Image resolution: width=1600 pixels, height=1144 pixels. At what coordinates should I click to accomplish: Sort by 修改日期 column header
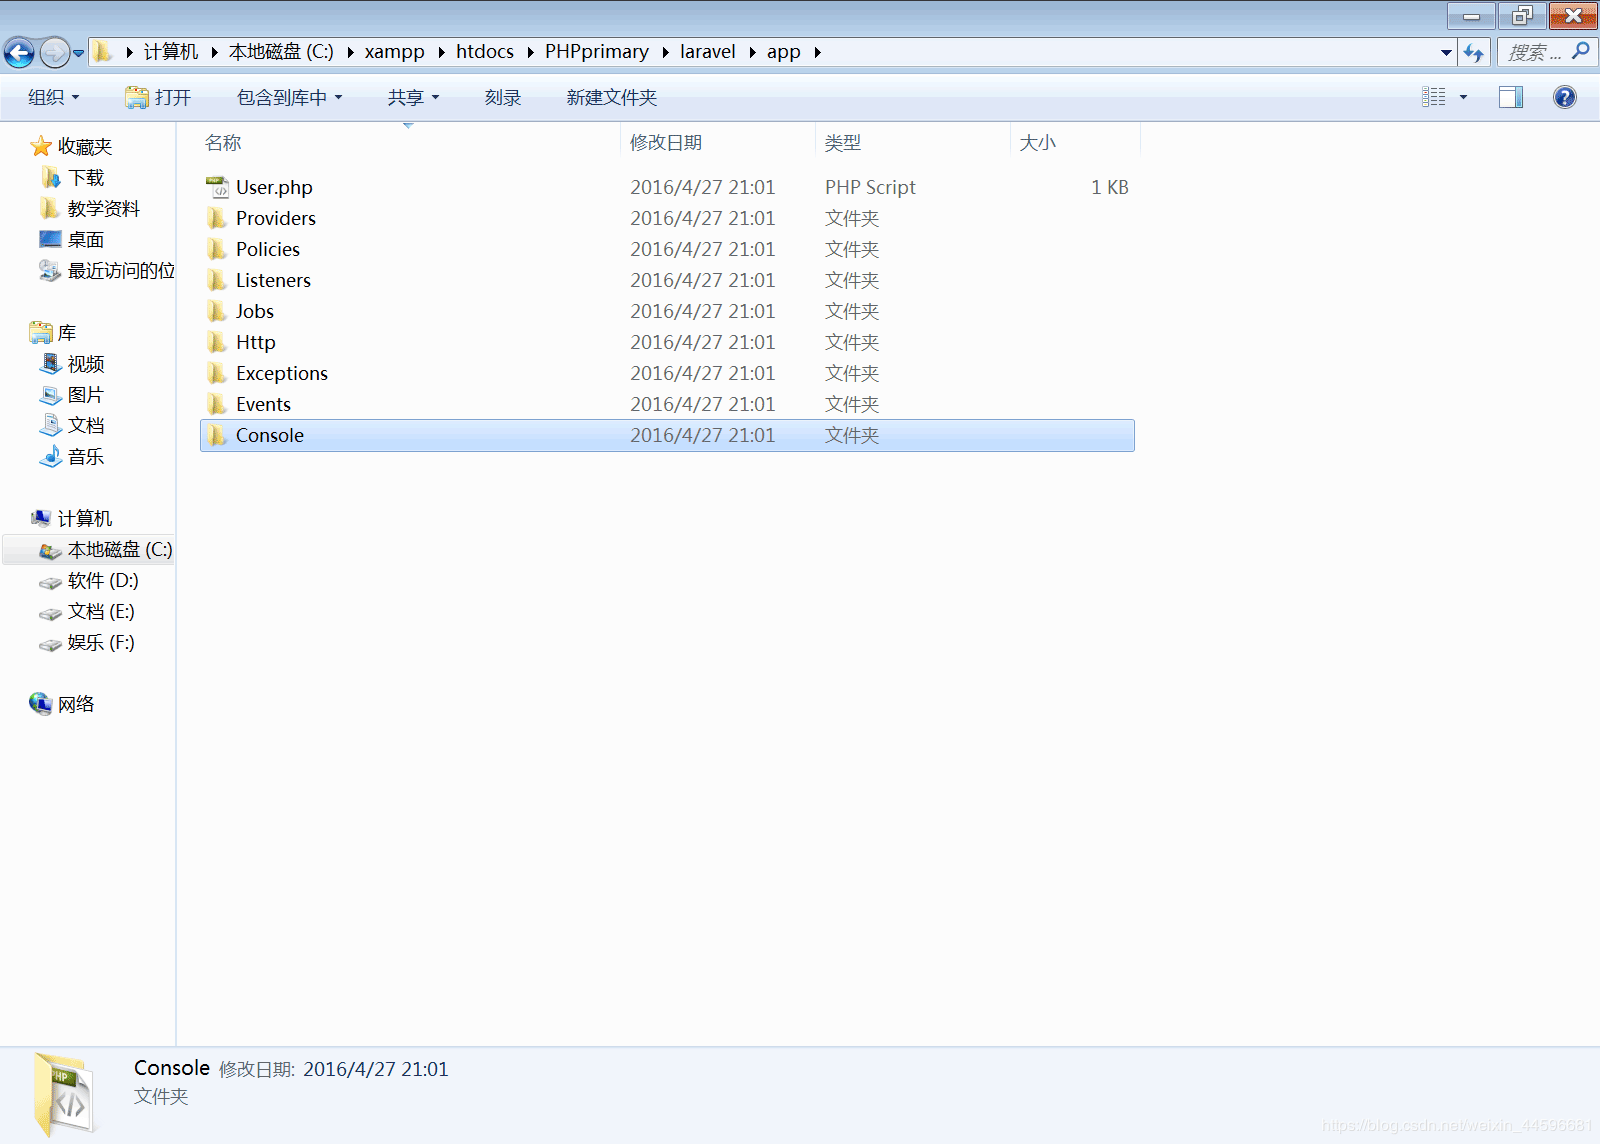tap(666, 143)
